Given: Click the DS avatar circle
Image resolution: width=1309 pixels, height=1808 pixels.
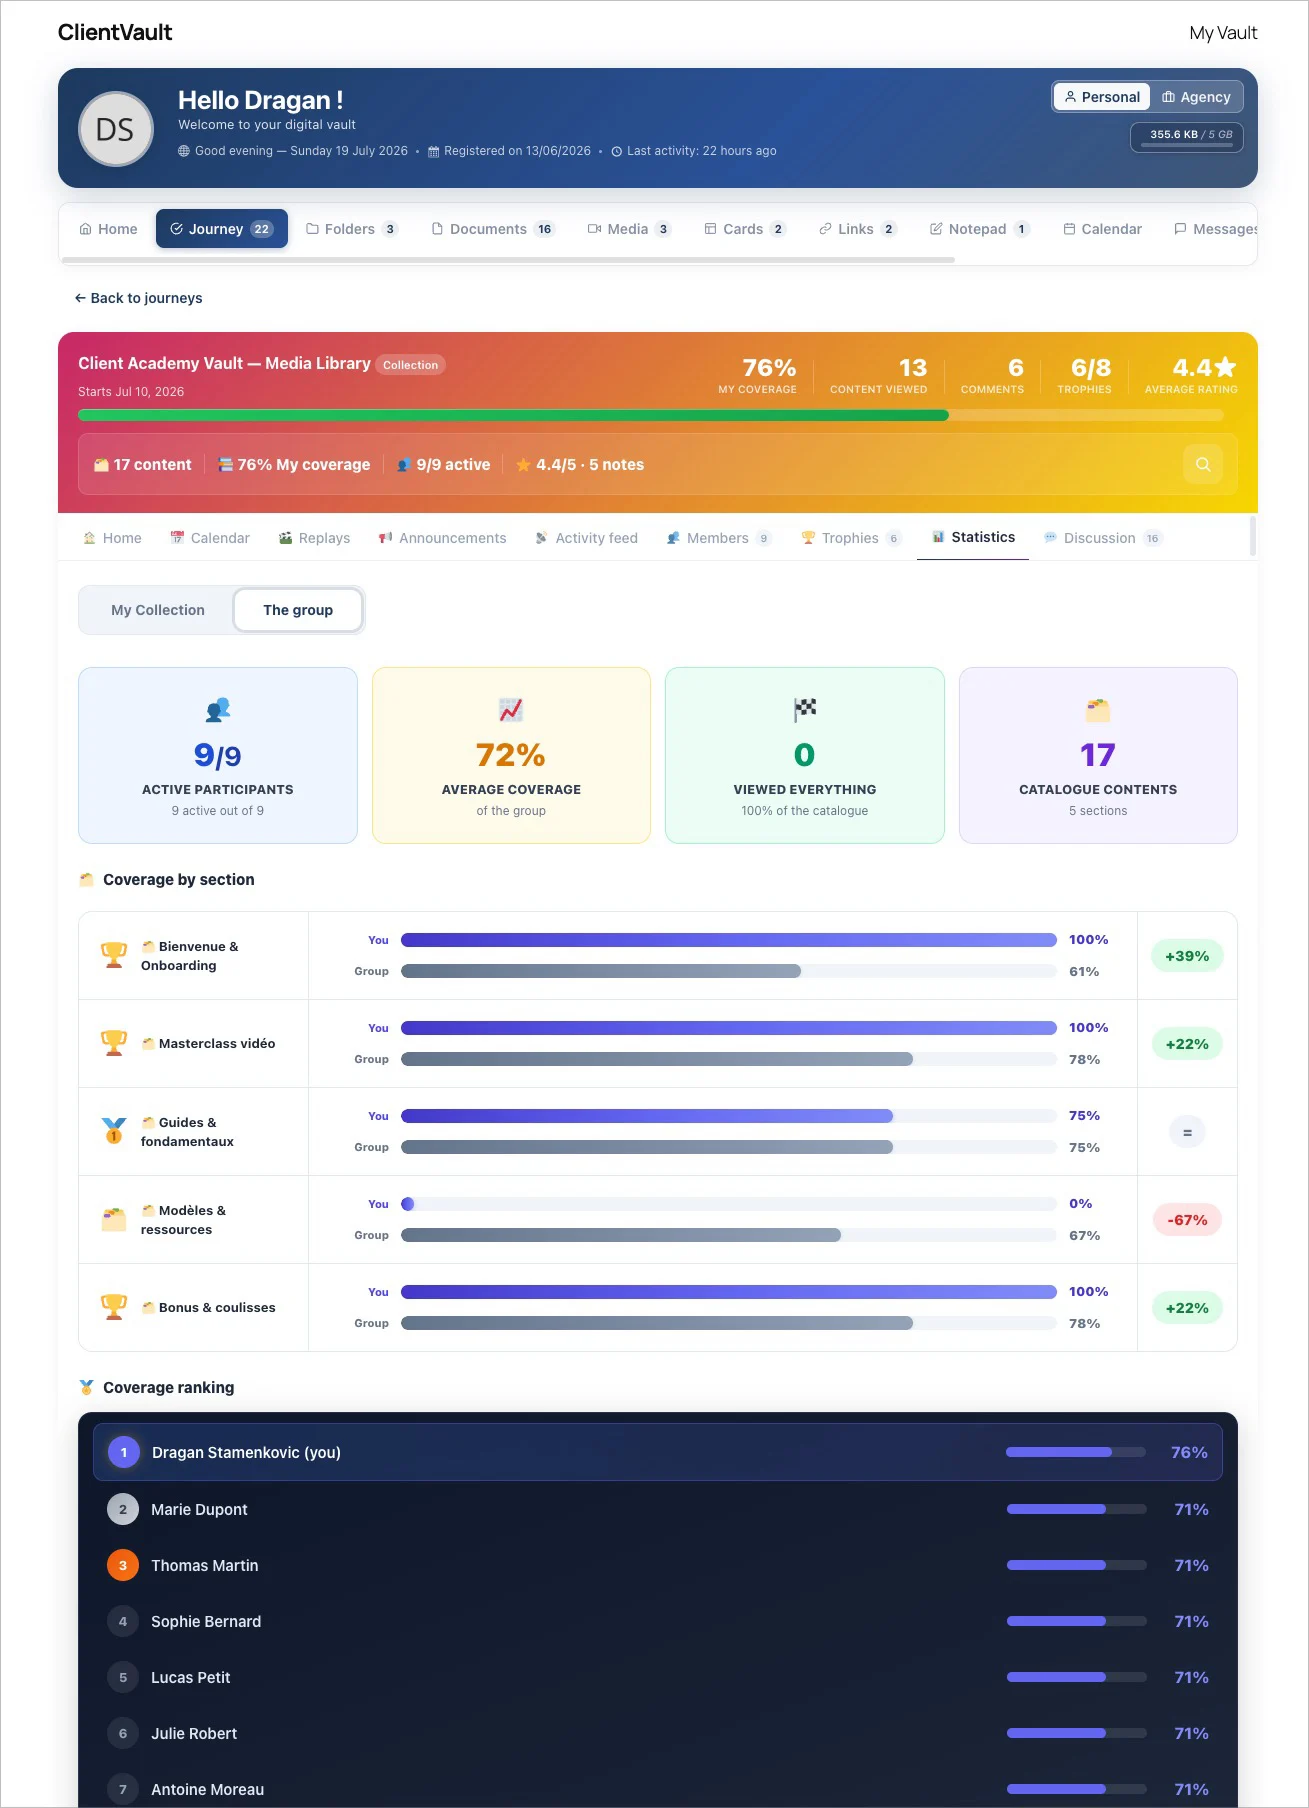Looking at the screenshot, I should 116,129.
